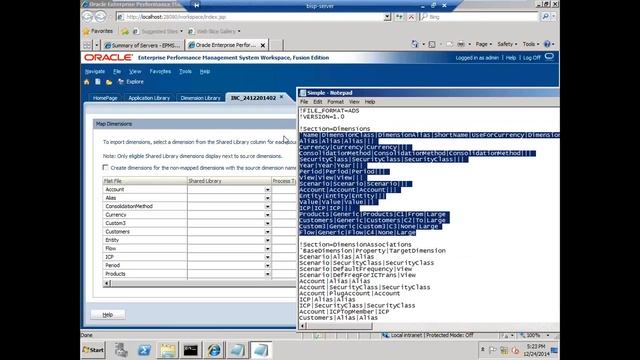
Task: Click the Action Center flag tray icon
Action: (493, 350)
